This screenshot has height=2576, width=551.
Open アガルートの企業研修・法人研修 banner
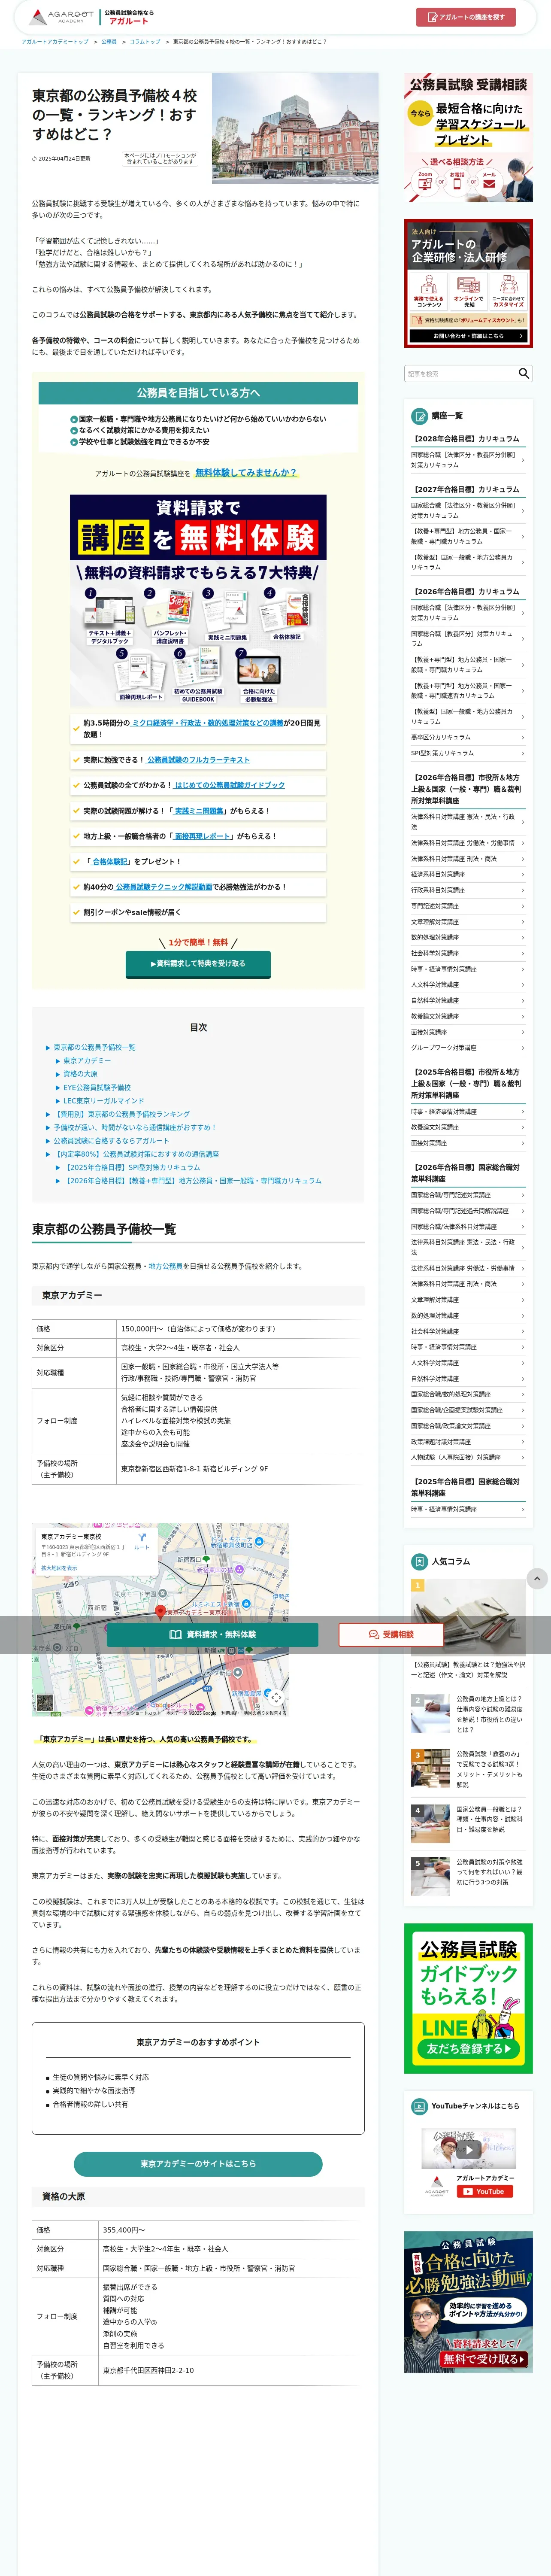pos(468,283)
